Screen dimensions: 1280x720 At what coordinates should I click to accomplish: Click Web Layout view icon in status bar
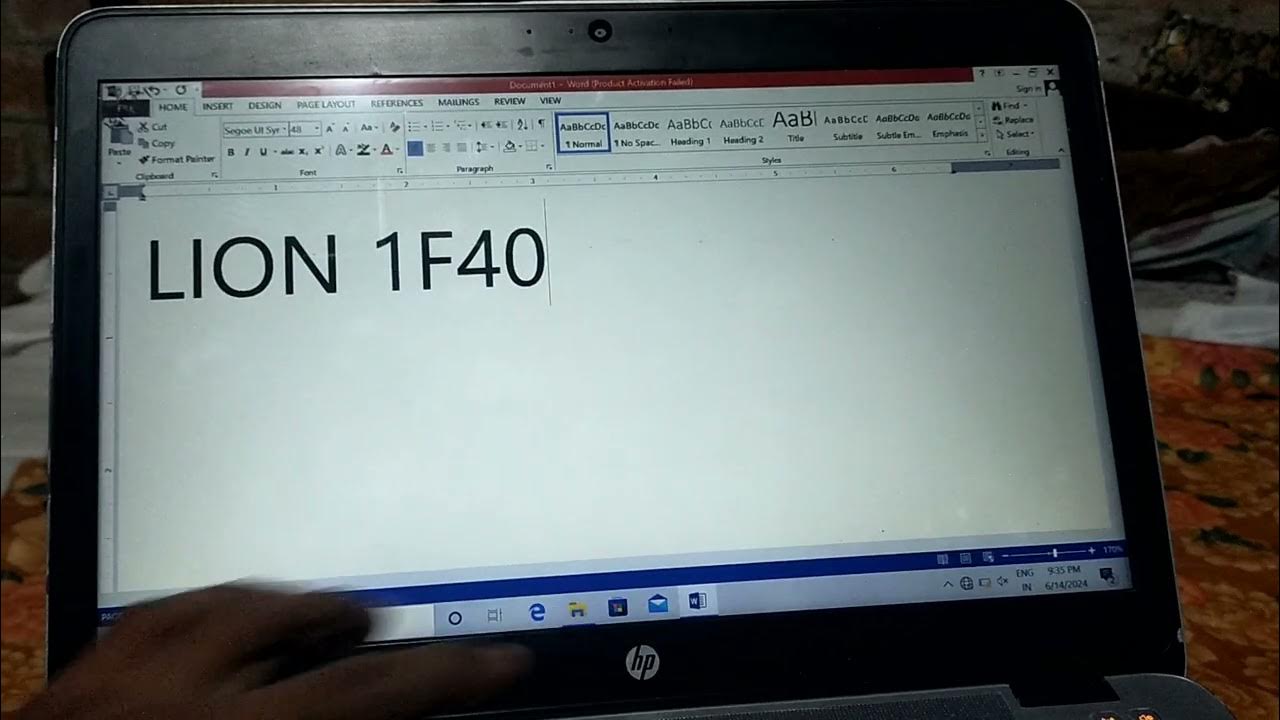click(x=988, y=557)
